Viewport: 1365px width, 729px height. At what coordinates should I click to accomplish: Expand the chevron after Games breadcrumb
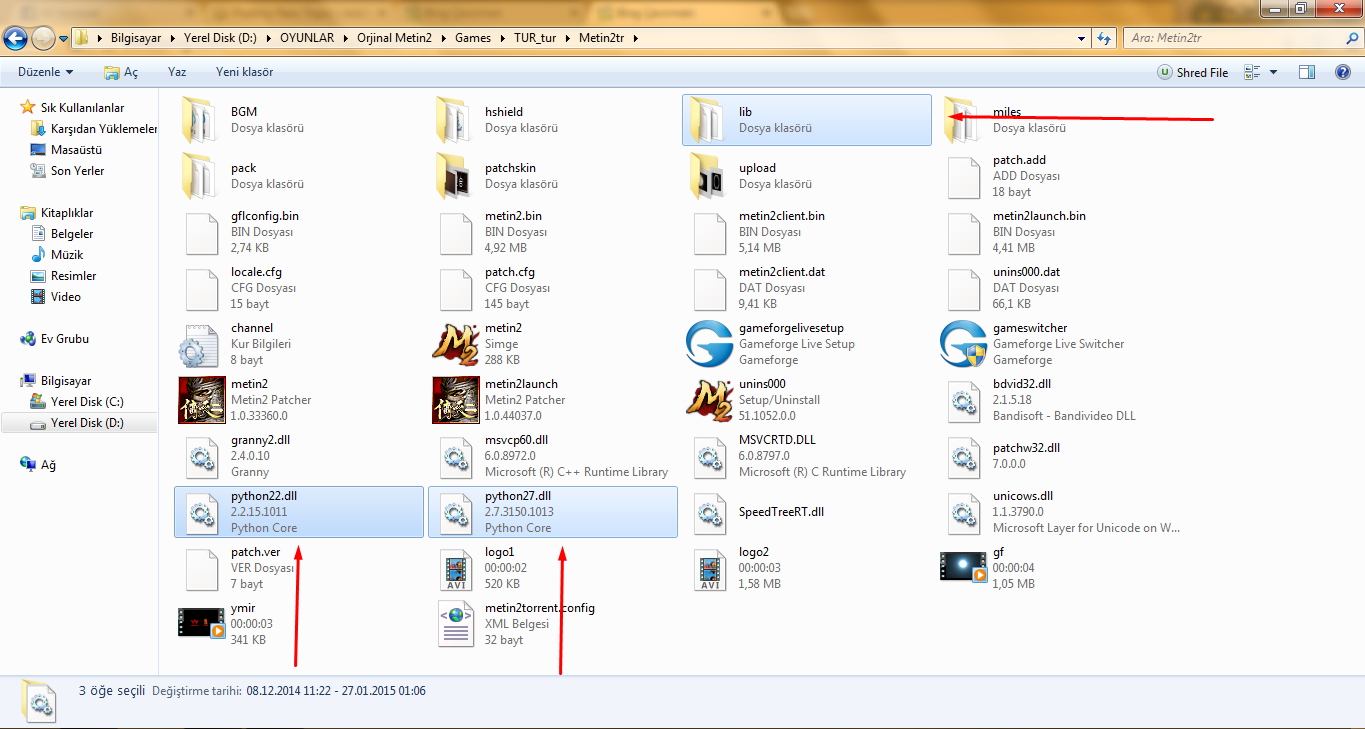click(501, 38)
